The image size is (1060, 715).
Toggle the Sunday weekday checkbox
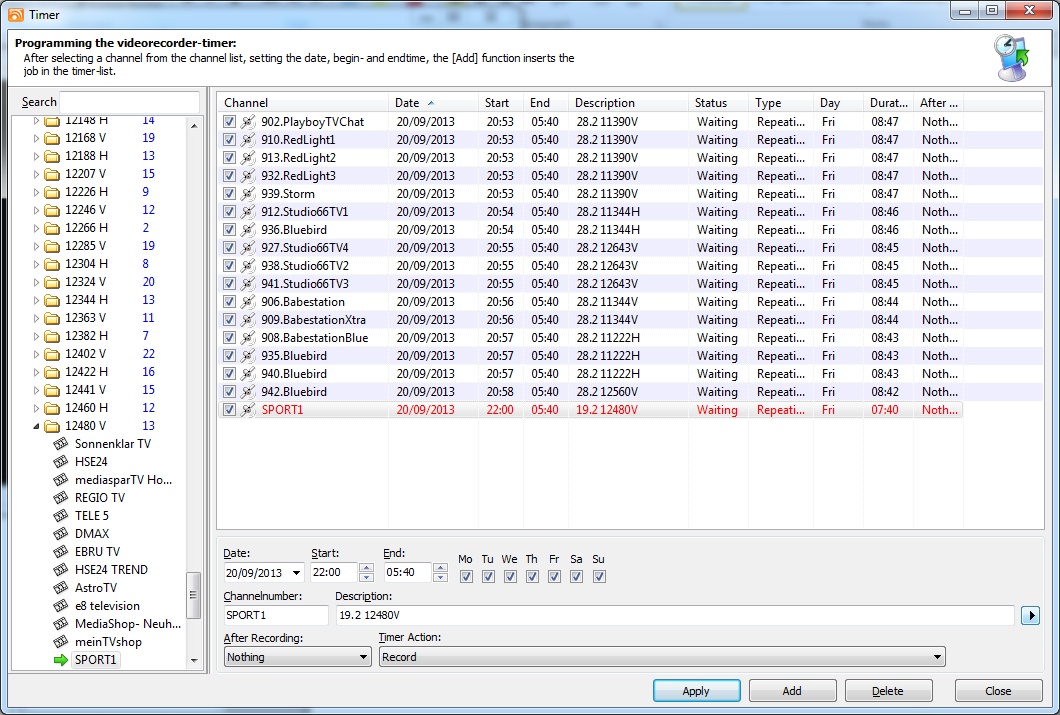coord(599,576)
